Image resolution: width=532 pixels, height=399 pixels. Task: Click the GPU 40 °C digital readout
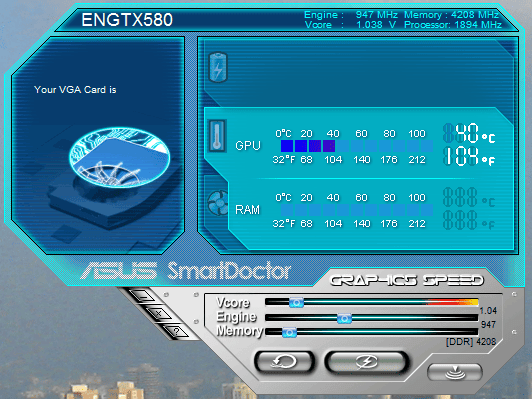click(469, 133)
